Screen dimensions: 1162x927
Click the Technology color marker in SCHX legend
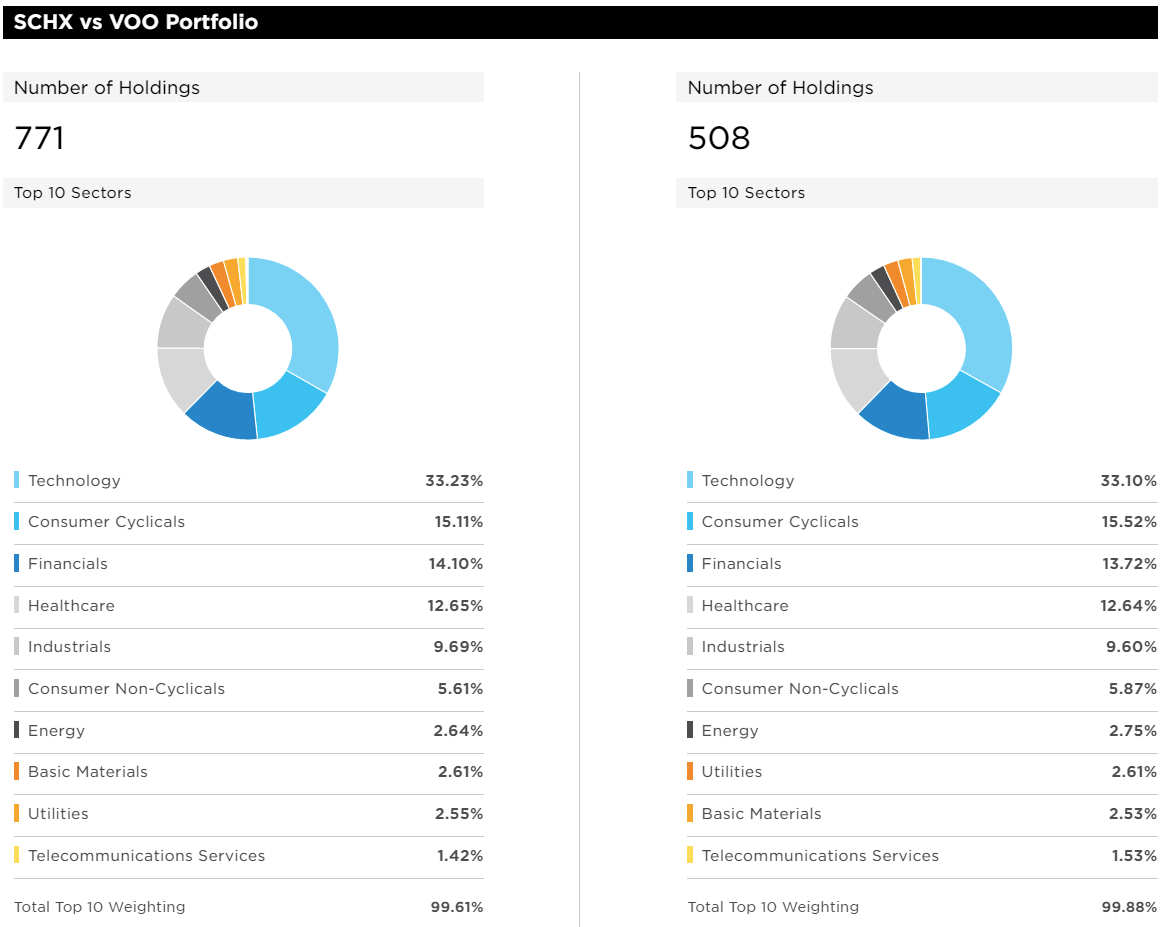[15, 481]
